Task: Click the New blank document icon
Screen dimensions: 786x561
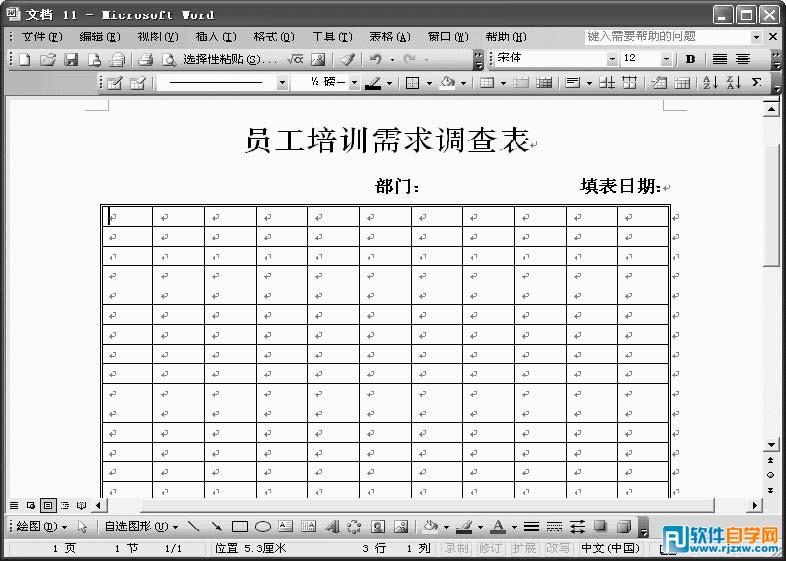Action: (x=25, y=60)
